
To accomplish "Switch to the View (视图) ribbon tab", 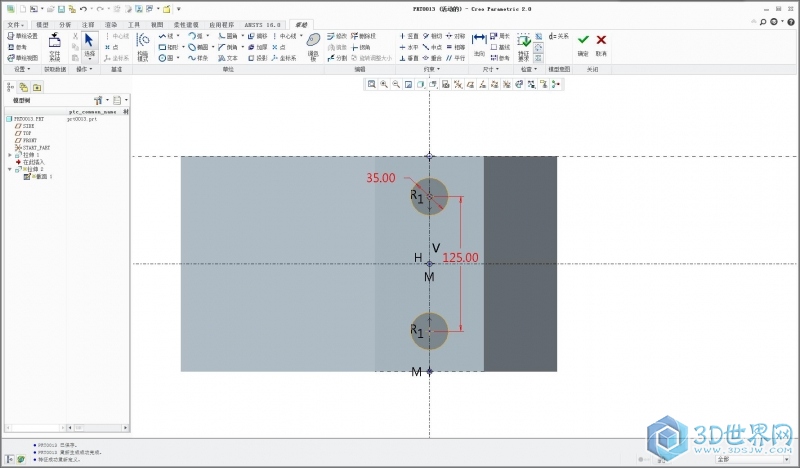I will coord(157,24).
